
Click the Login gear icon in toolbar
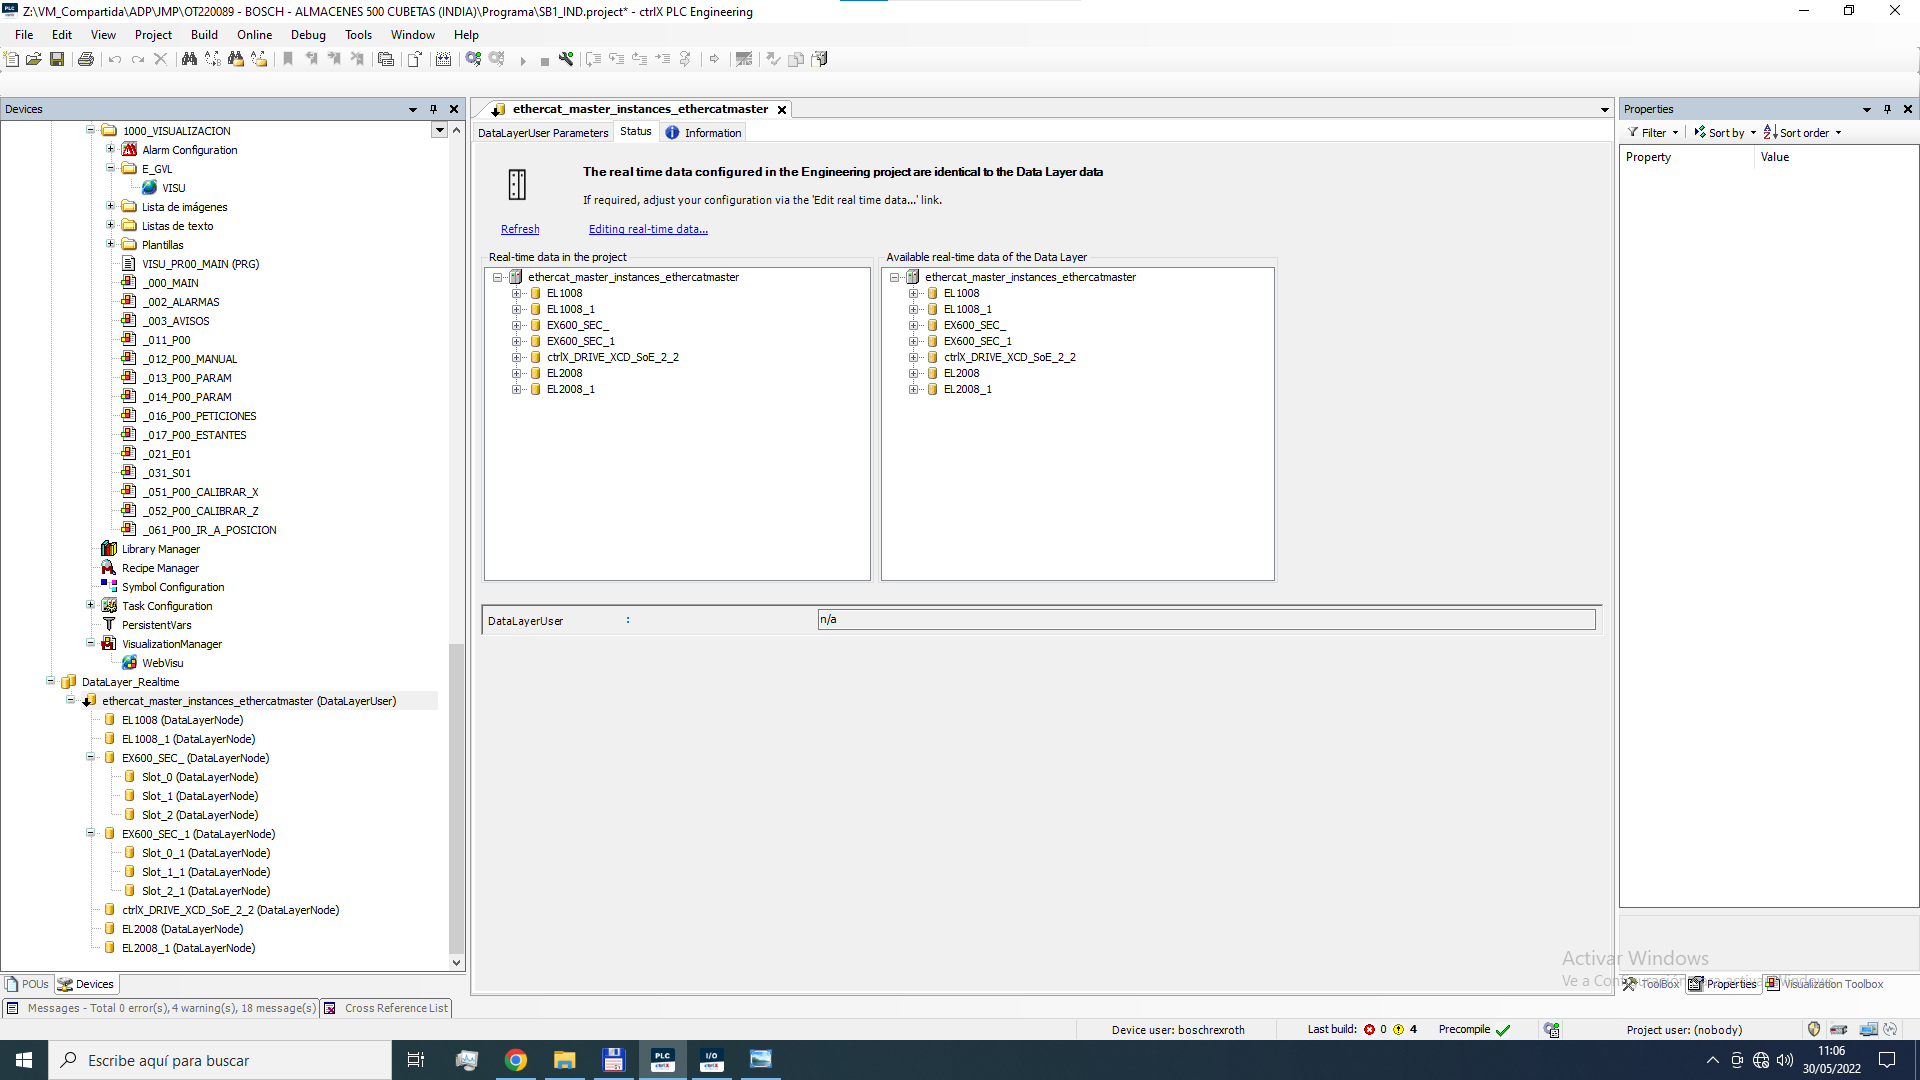[x=474, y=59]
